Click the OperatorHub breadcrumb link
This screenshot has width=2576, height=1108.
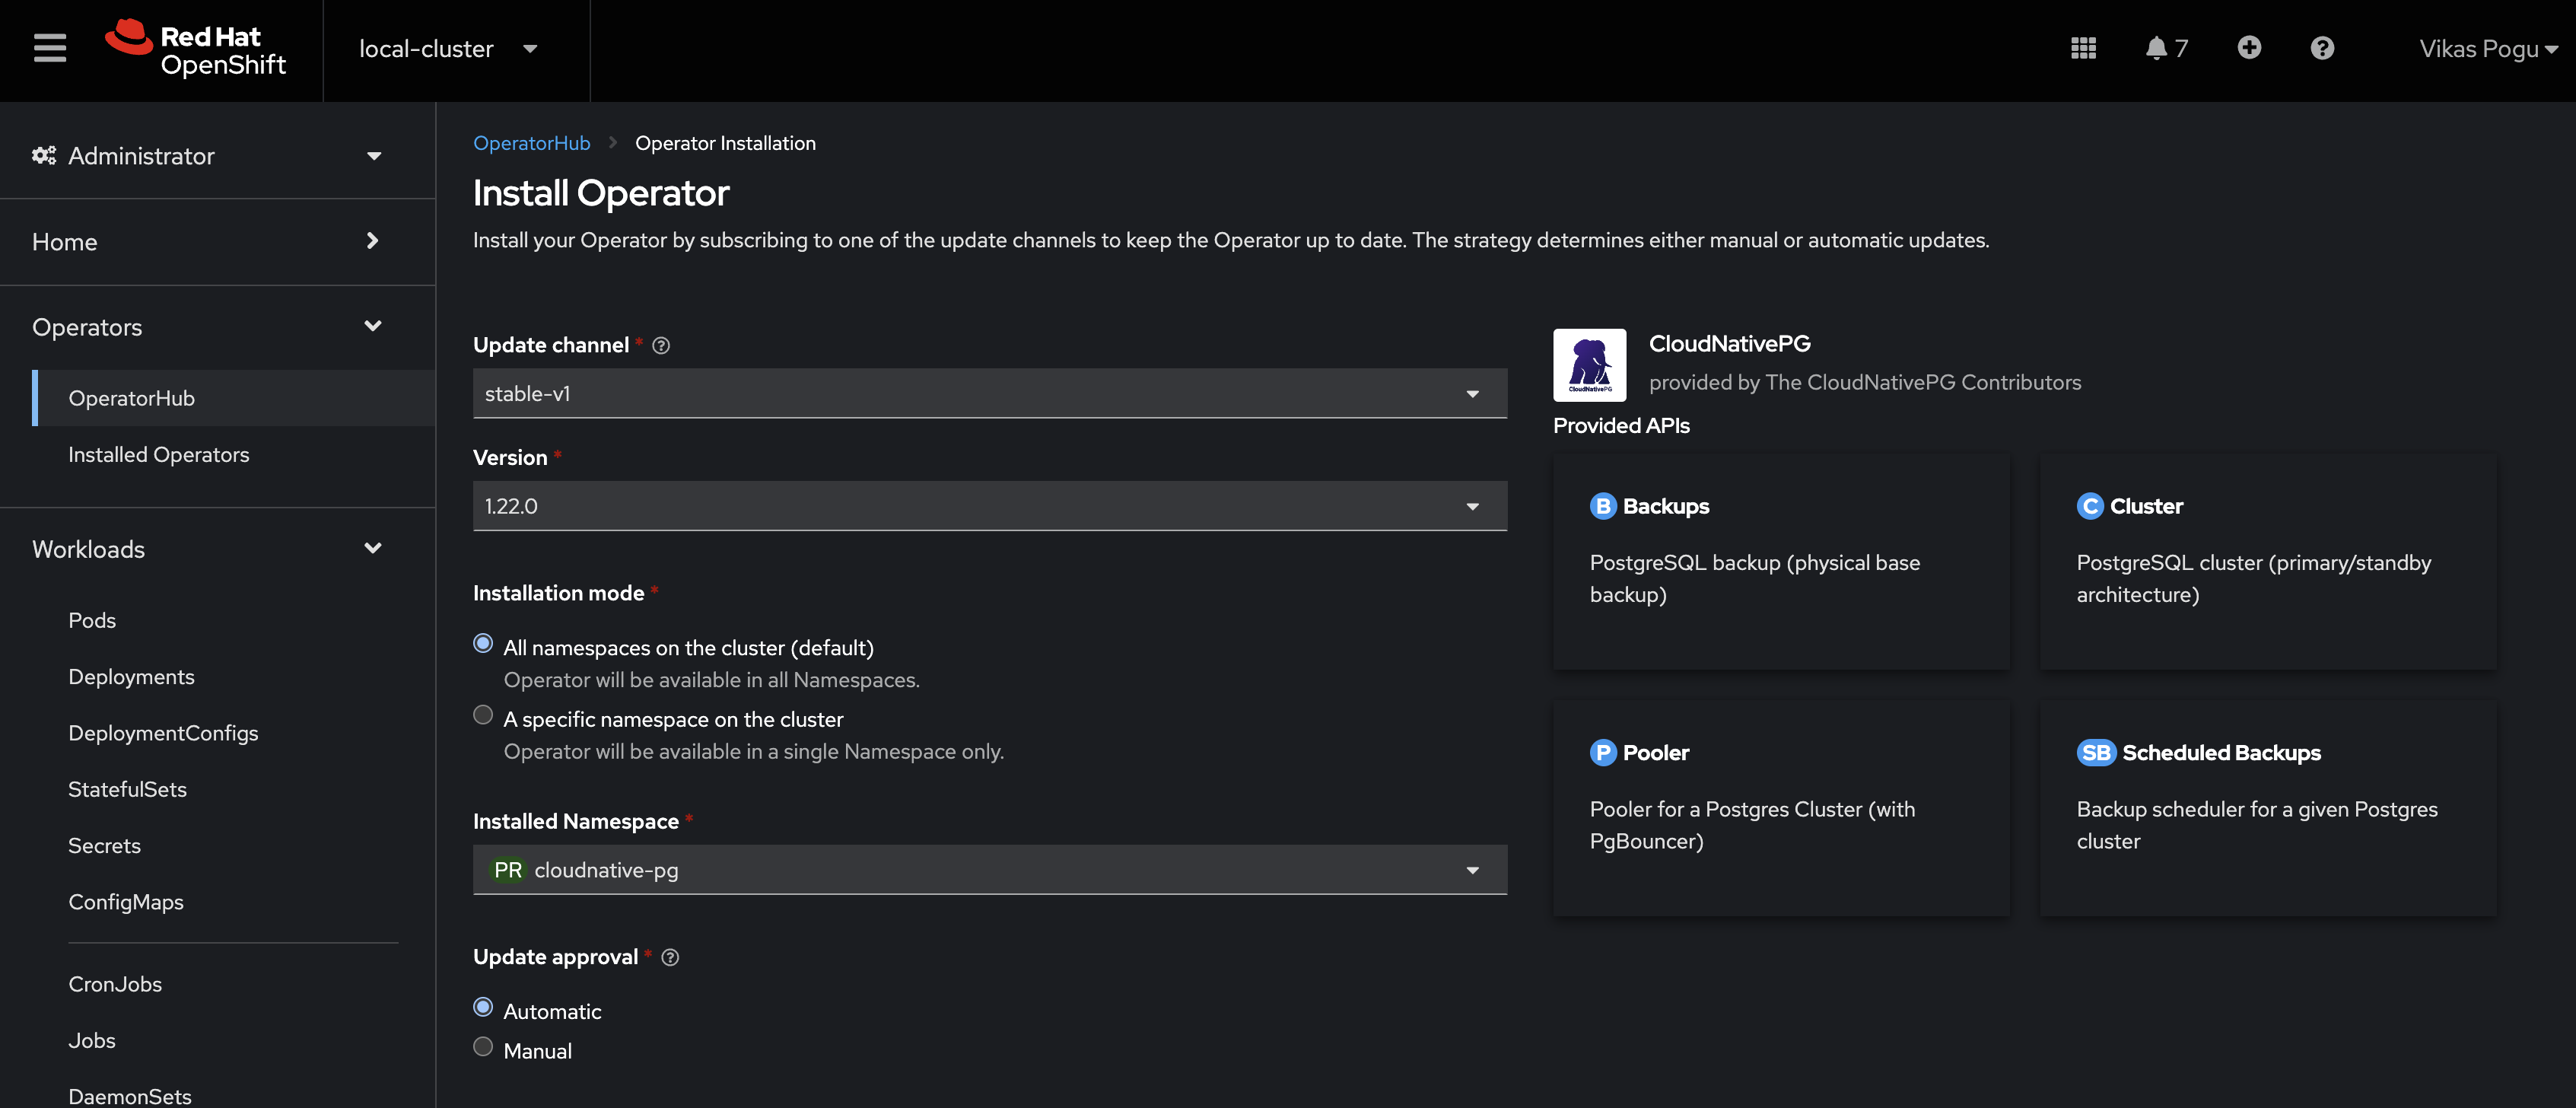click(x=531, y=143)
